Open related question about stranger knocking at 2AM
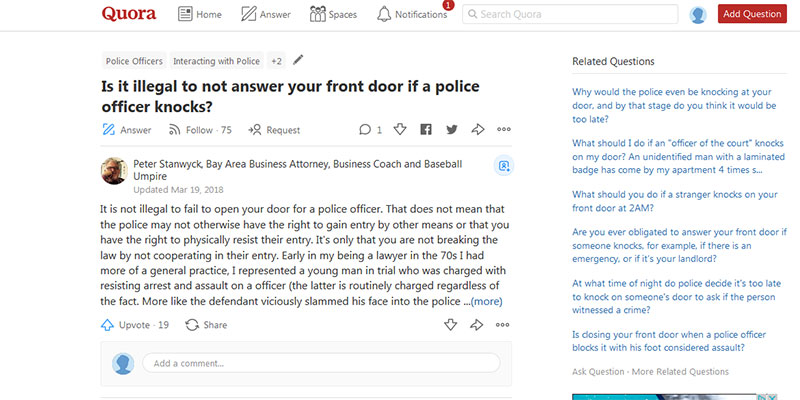 click(x=674, y=201)
